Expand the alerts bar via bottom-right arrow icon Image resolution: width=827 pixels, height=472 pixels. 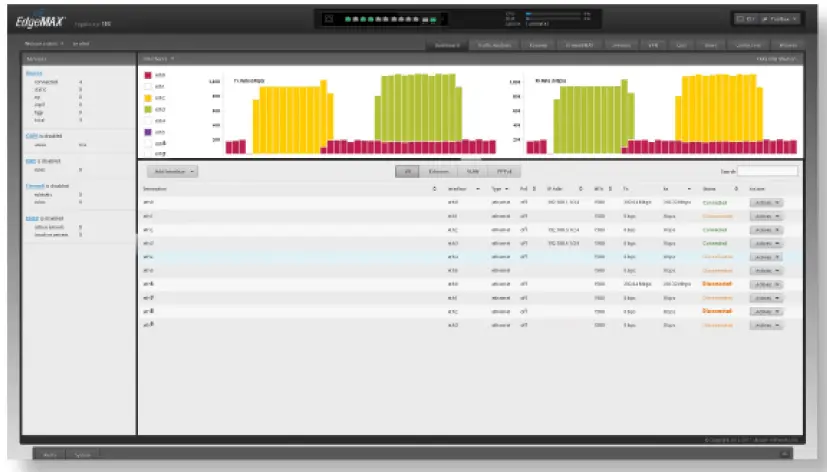[785, 454]
